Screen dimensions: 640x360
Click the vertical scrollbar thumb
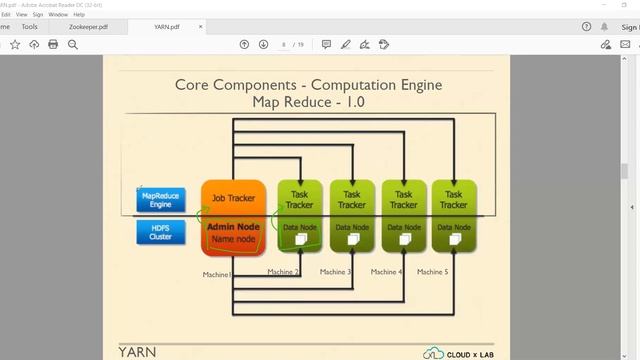[624, 171]
